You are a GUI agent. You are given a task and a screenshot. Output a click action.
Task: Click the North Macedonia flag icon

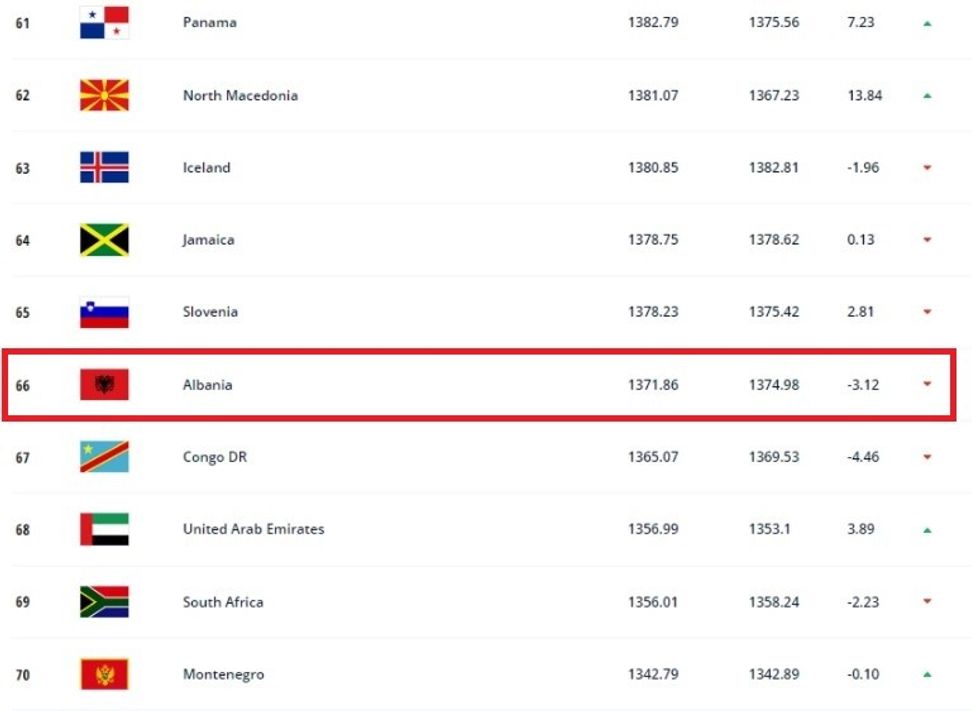pos(104,95)
